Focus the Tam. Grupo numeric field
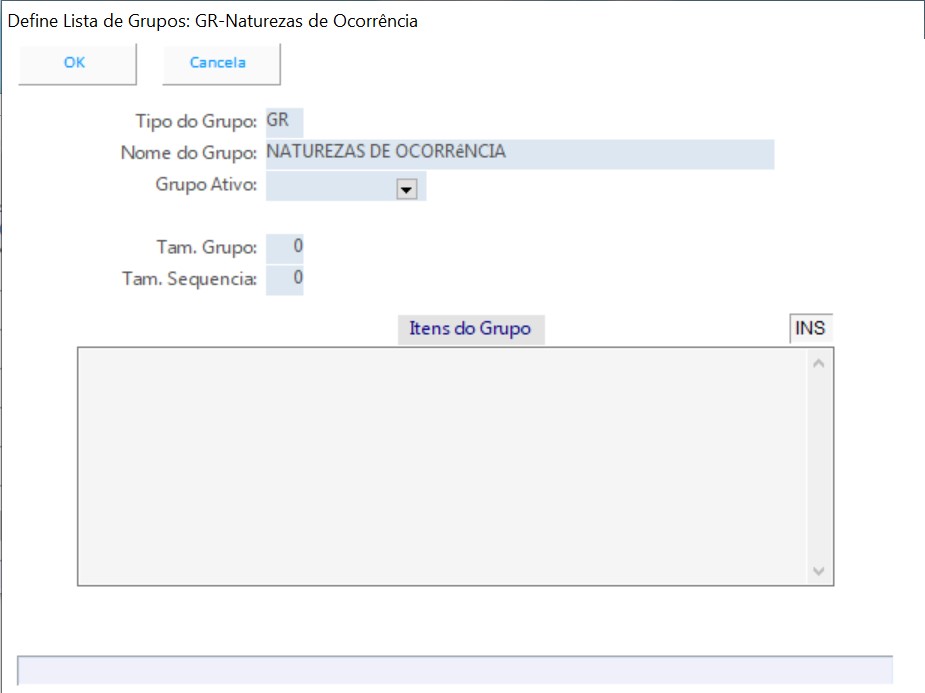This screenshot has height=693, width=925. (285, 247)
